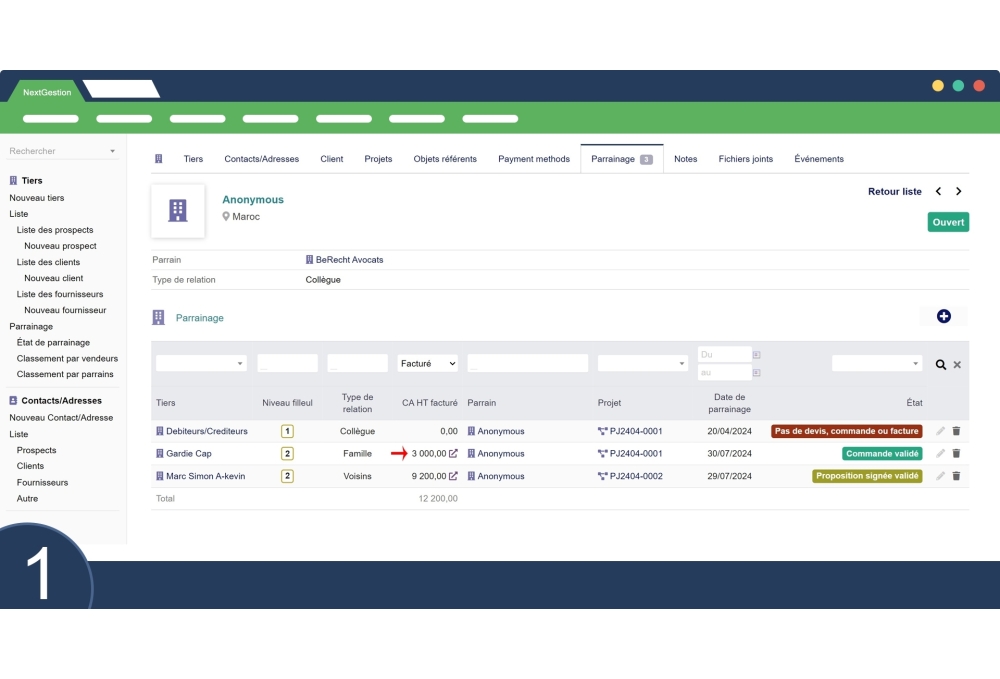Open the Facturé dropdown filter
This screenshot has width=1000, height=679.
pyautogui.click(x=428, y=364)
